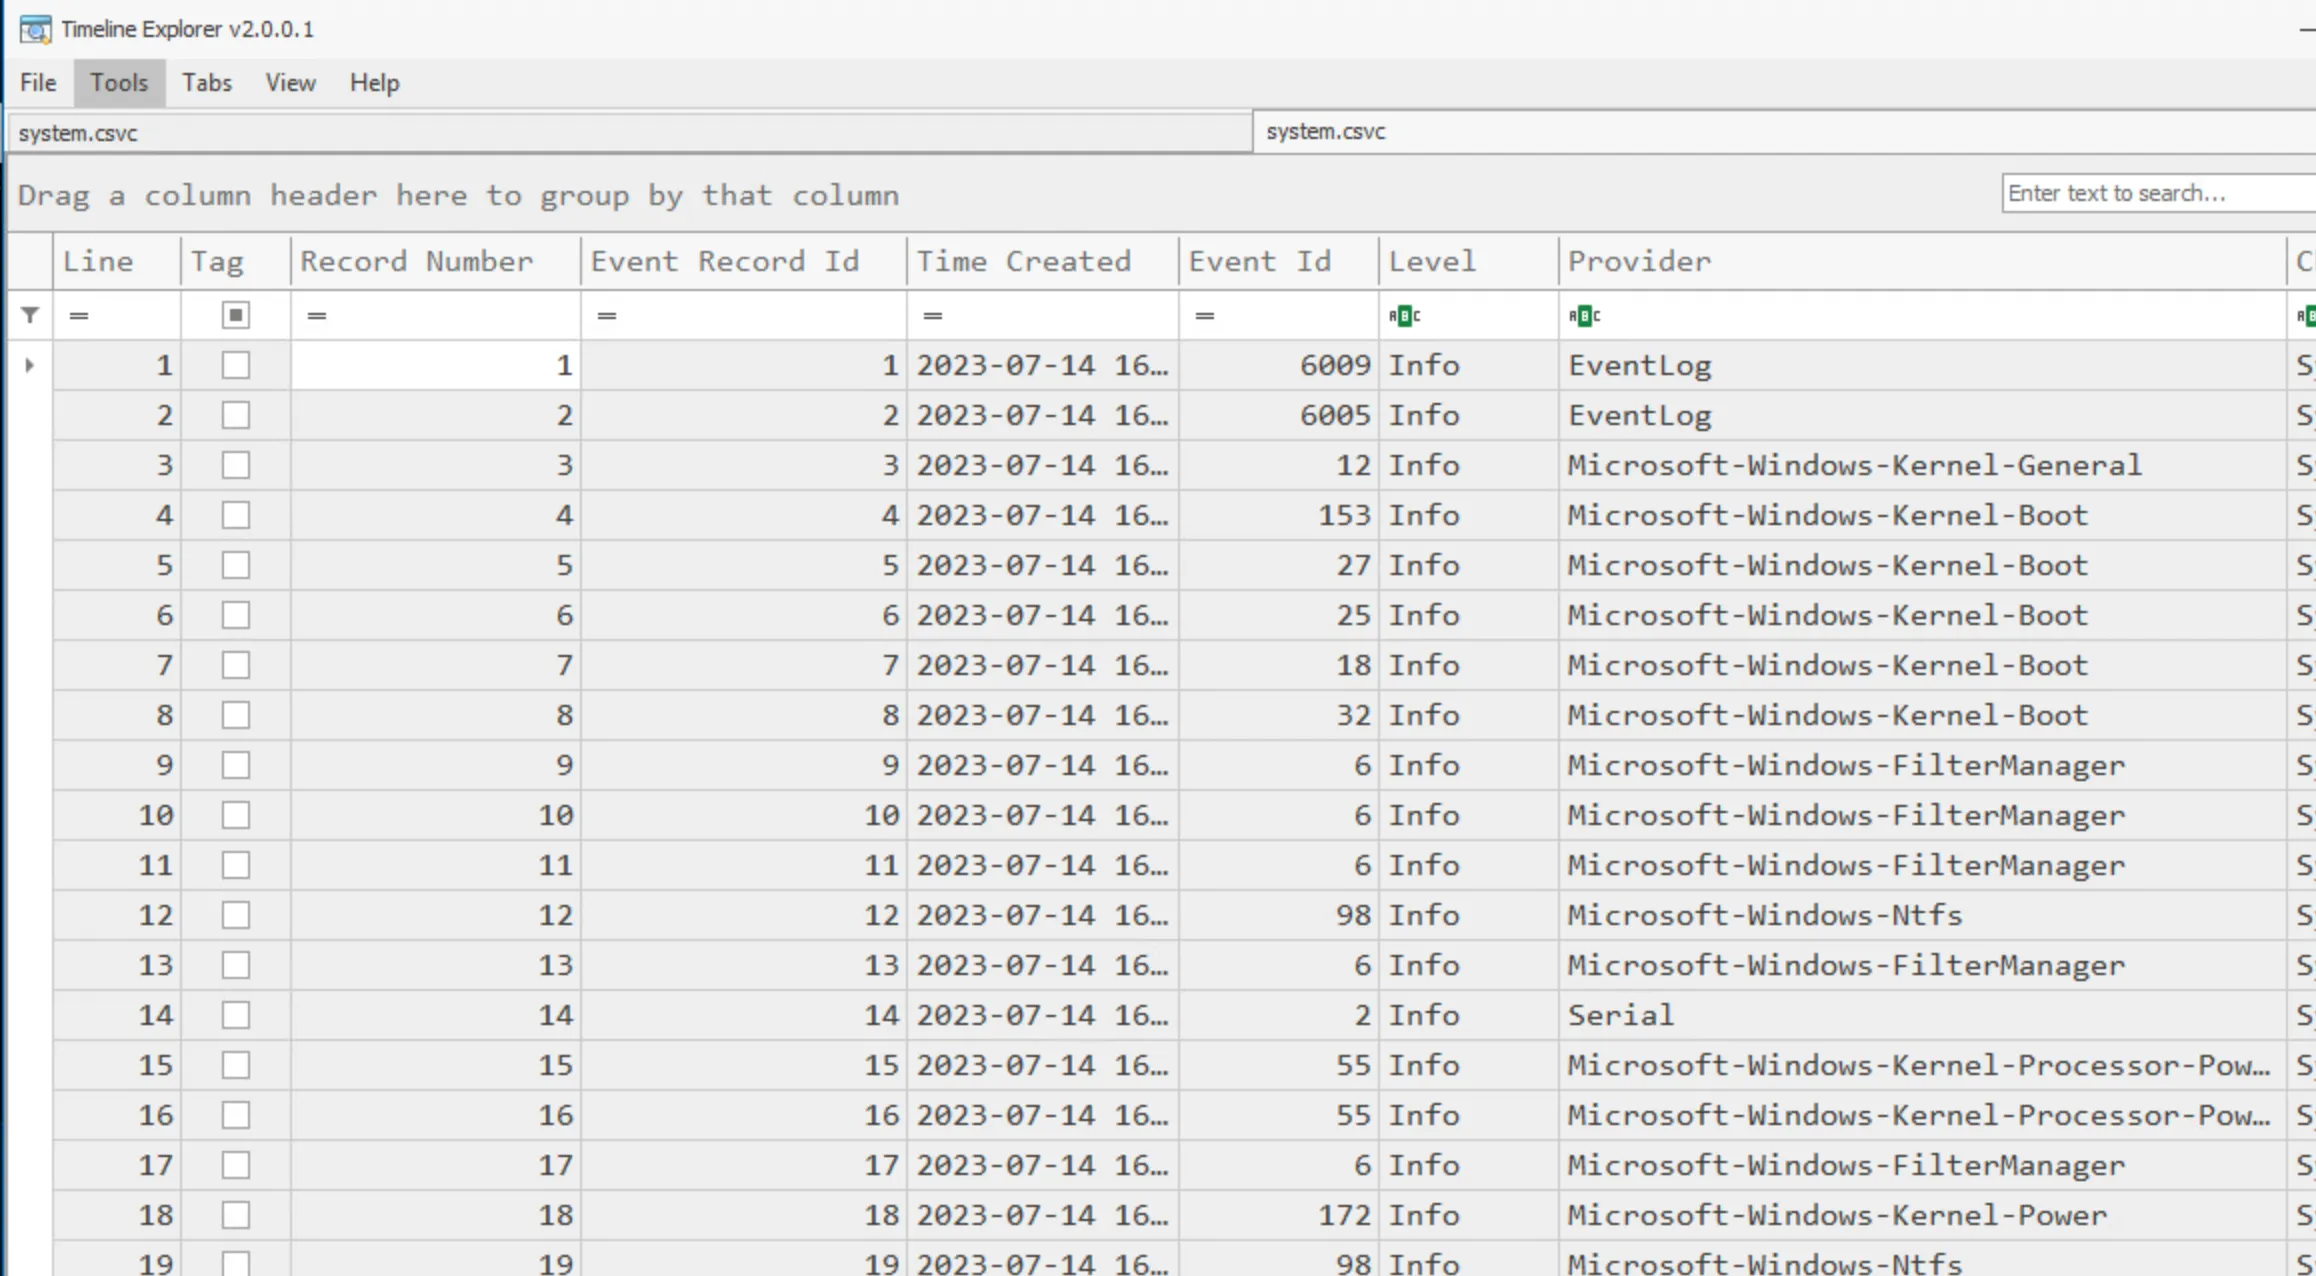Open the View menu

coord(290,83)
